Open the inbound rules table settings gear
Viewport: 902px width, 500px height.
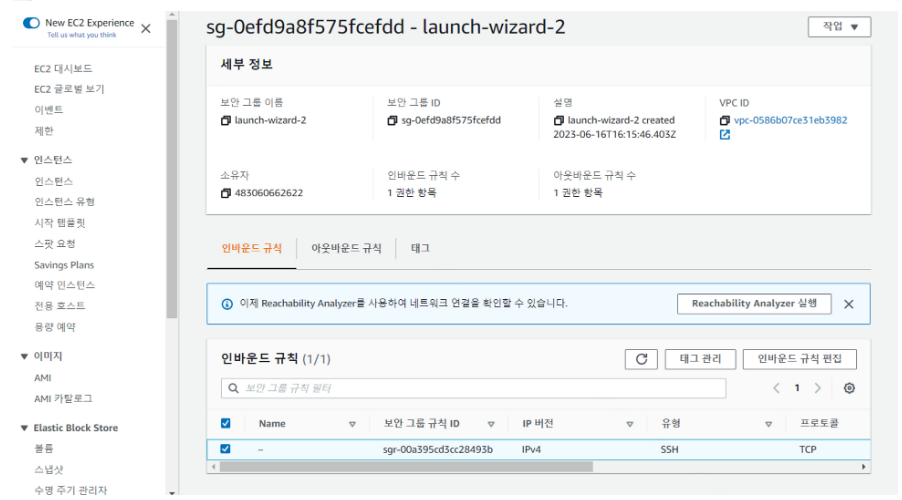tap(849, 388)
